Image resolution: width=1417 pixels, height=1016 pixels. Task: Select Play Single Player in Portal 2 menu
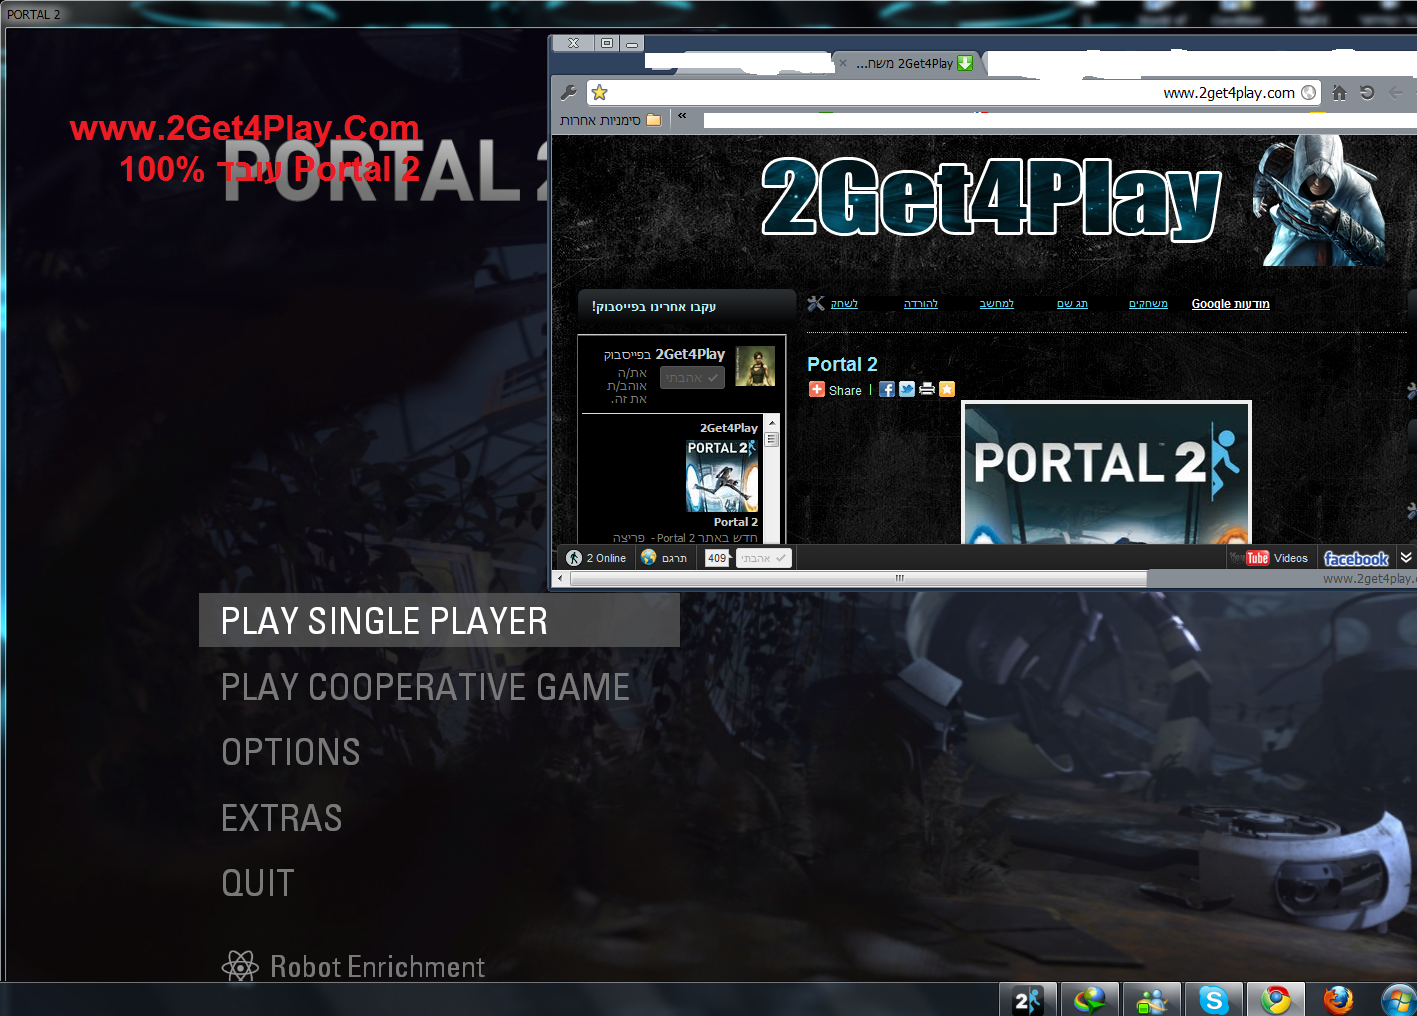tap(439, 620)
